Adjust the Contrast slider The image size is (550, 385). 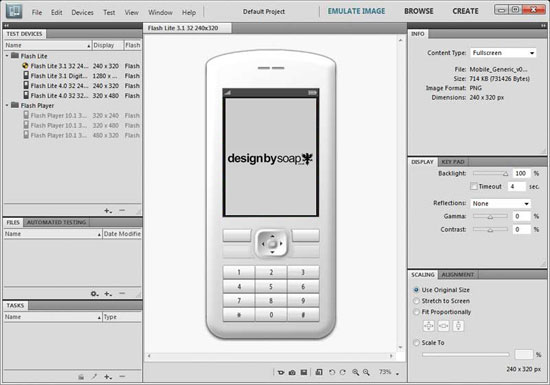tap(490, 230)
